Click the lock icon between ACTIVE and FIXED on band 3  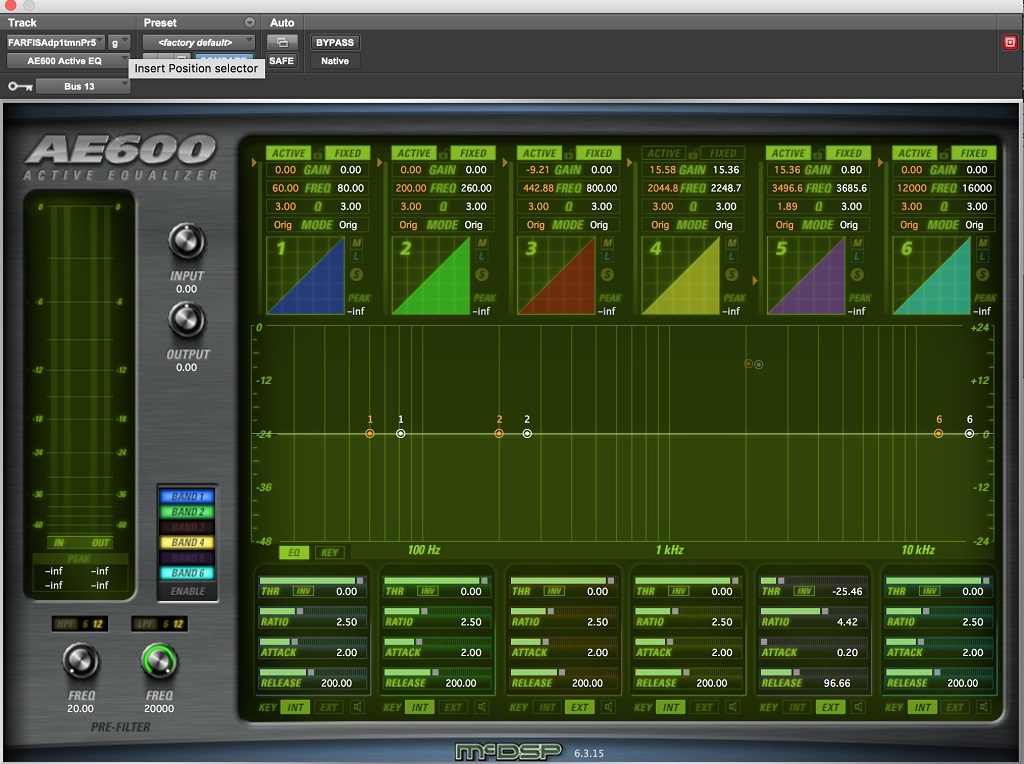569,153
